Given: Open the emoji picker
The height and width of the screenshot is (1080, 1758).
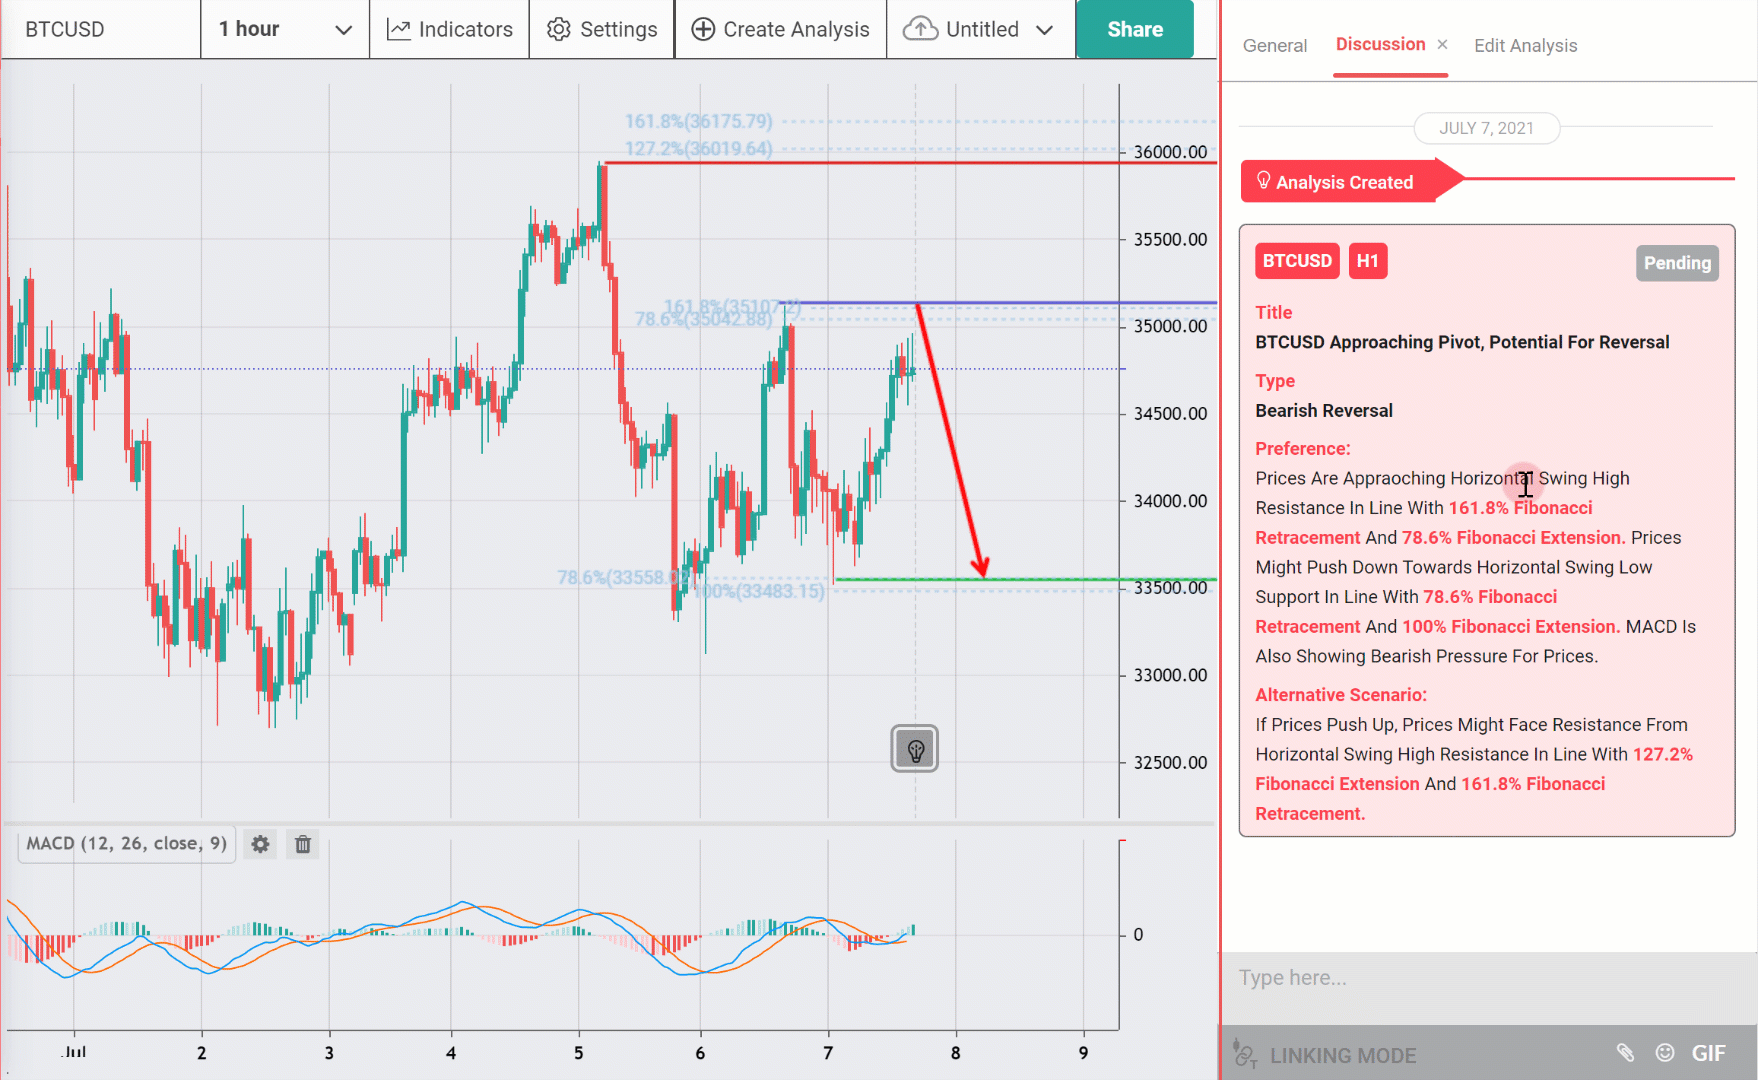Looking at the screenshot, I should [x=1665, y=1052].
